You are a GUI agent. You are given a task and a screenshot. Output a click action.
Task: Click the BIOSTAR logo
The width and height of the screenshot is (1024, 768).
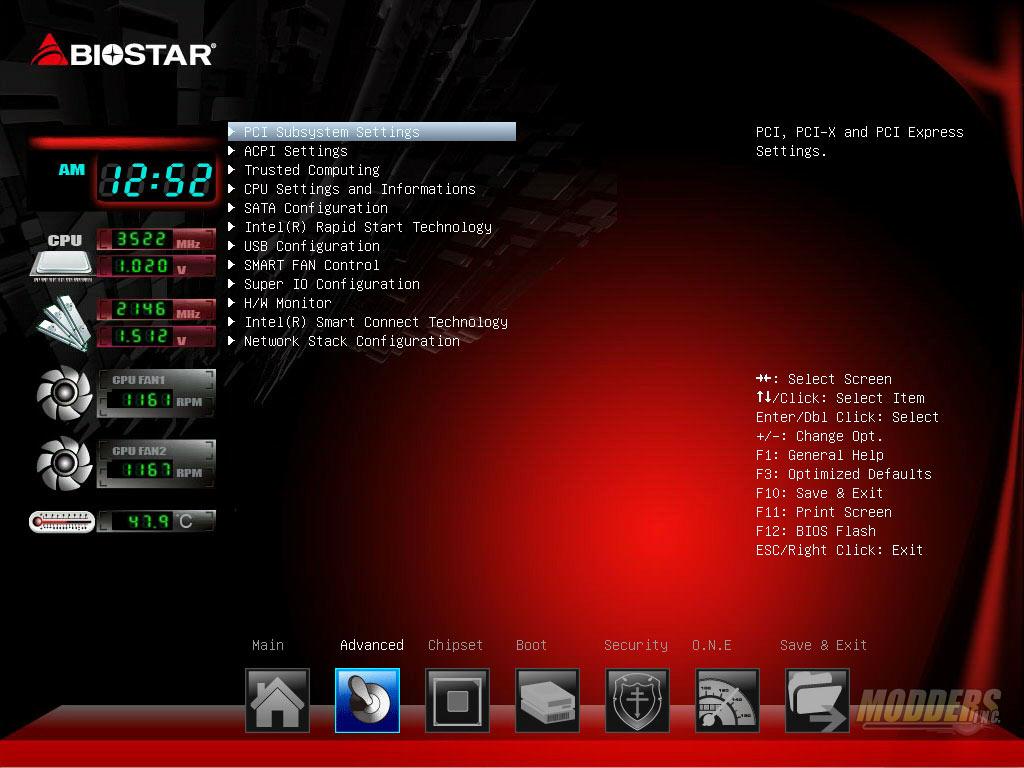(123, 51)
